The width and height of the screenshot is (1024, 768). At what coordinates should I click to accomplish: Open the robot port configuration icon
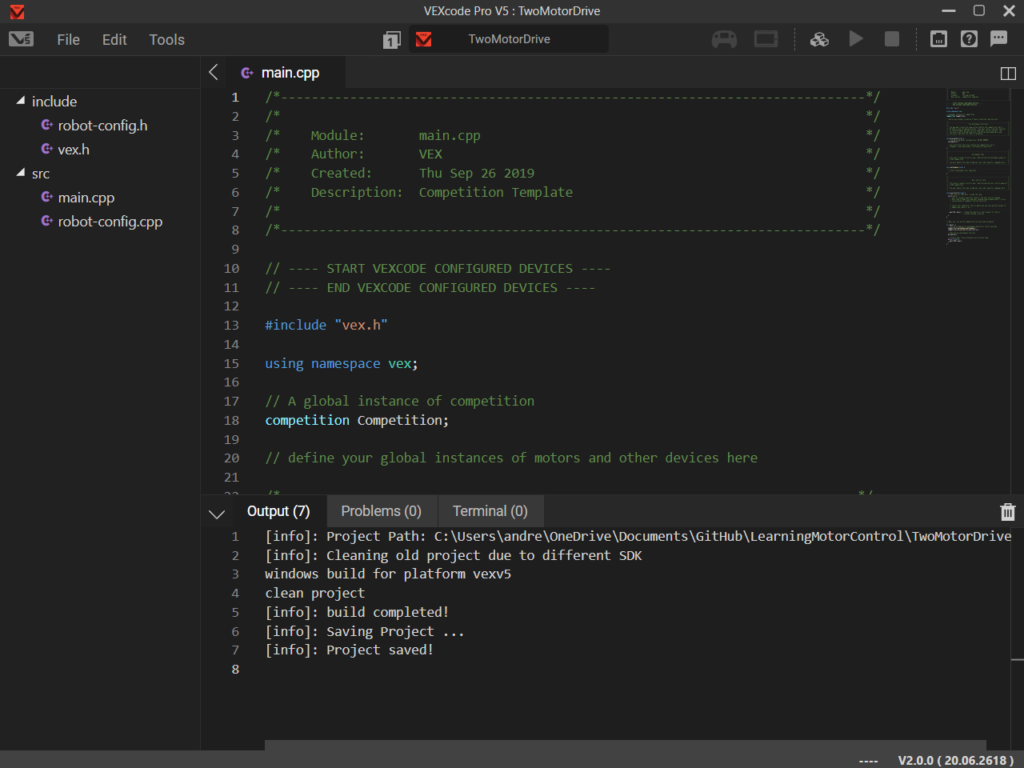coord(938,39)
